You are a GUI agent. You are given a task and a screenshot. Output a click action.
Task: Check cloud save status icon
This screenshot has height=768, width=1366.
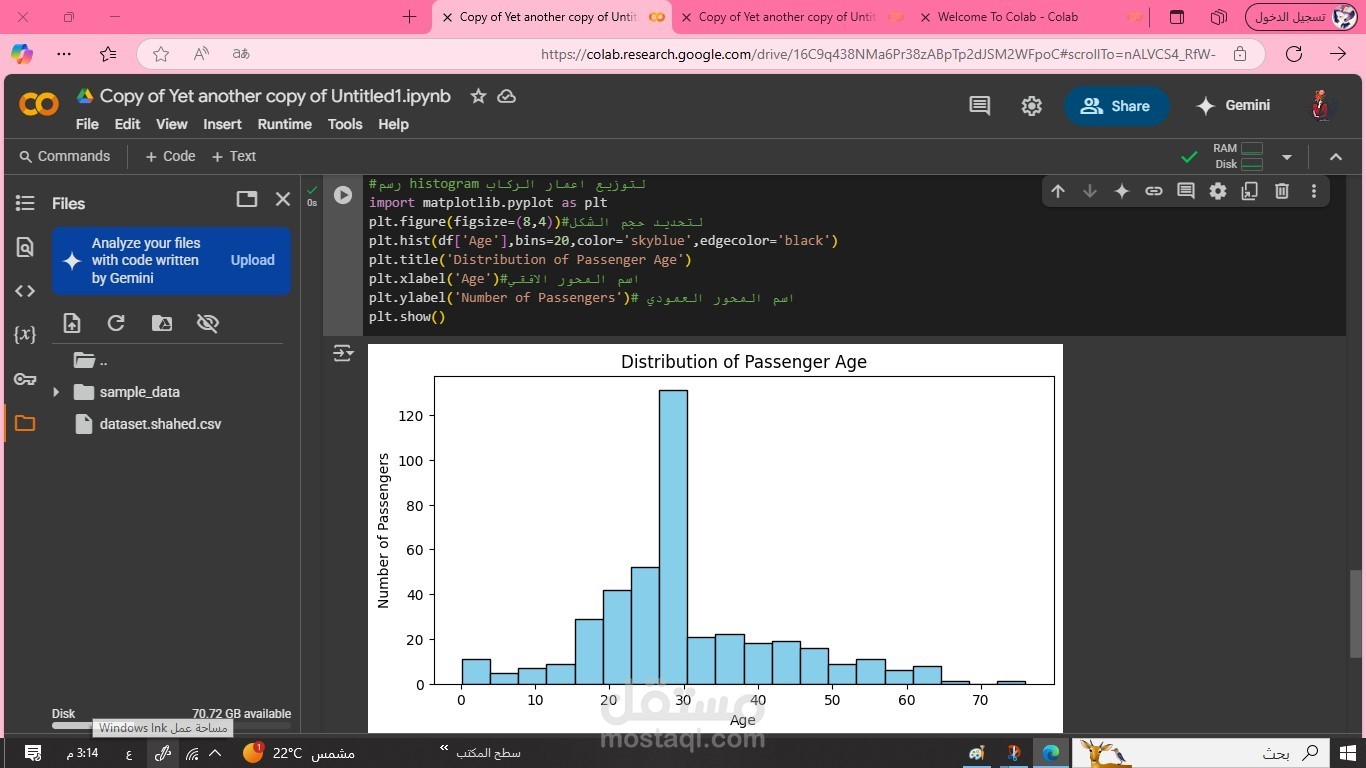(x=507, y=96)
